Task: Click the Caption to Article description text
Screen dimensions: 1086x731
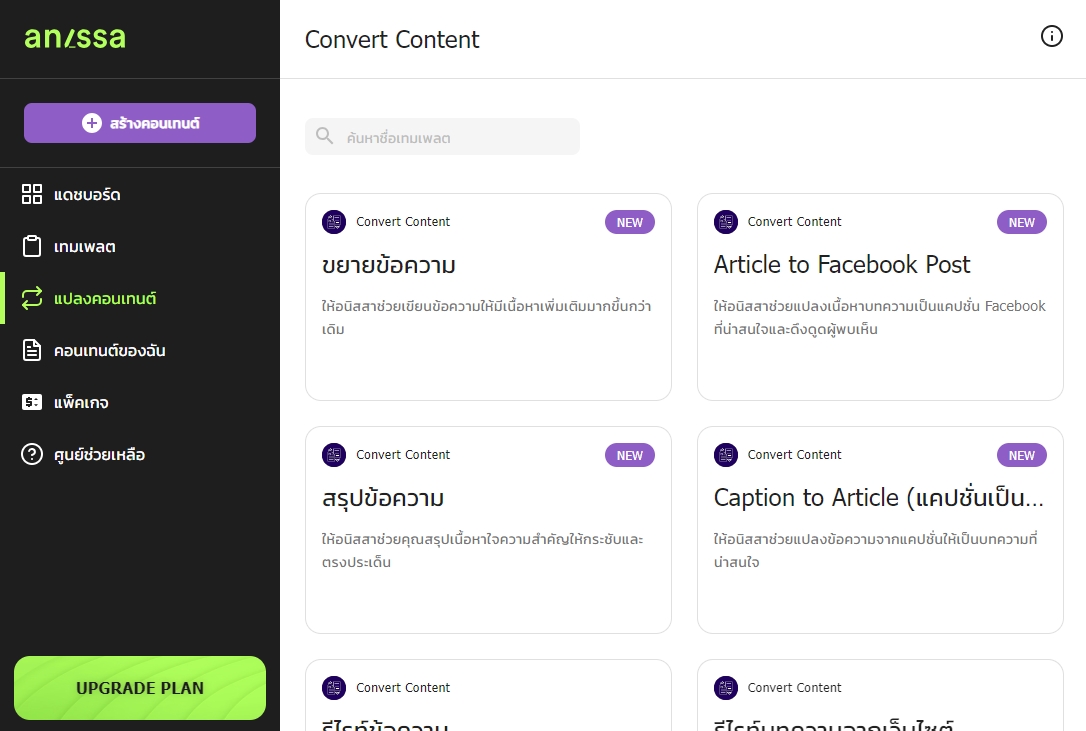Action: click(875, 550)
